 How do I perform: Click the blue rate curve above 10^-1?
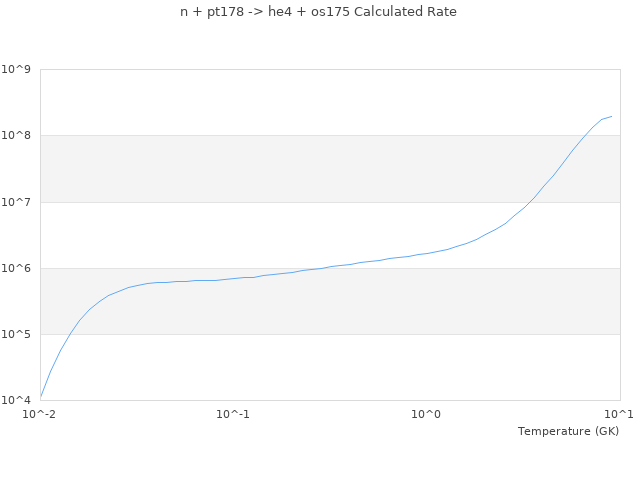233,278
